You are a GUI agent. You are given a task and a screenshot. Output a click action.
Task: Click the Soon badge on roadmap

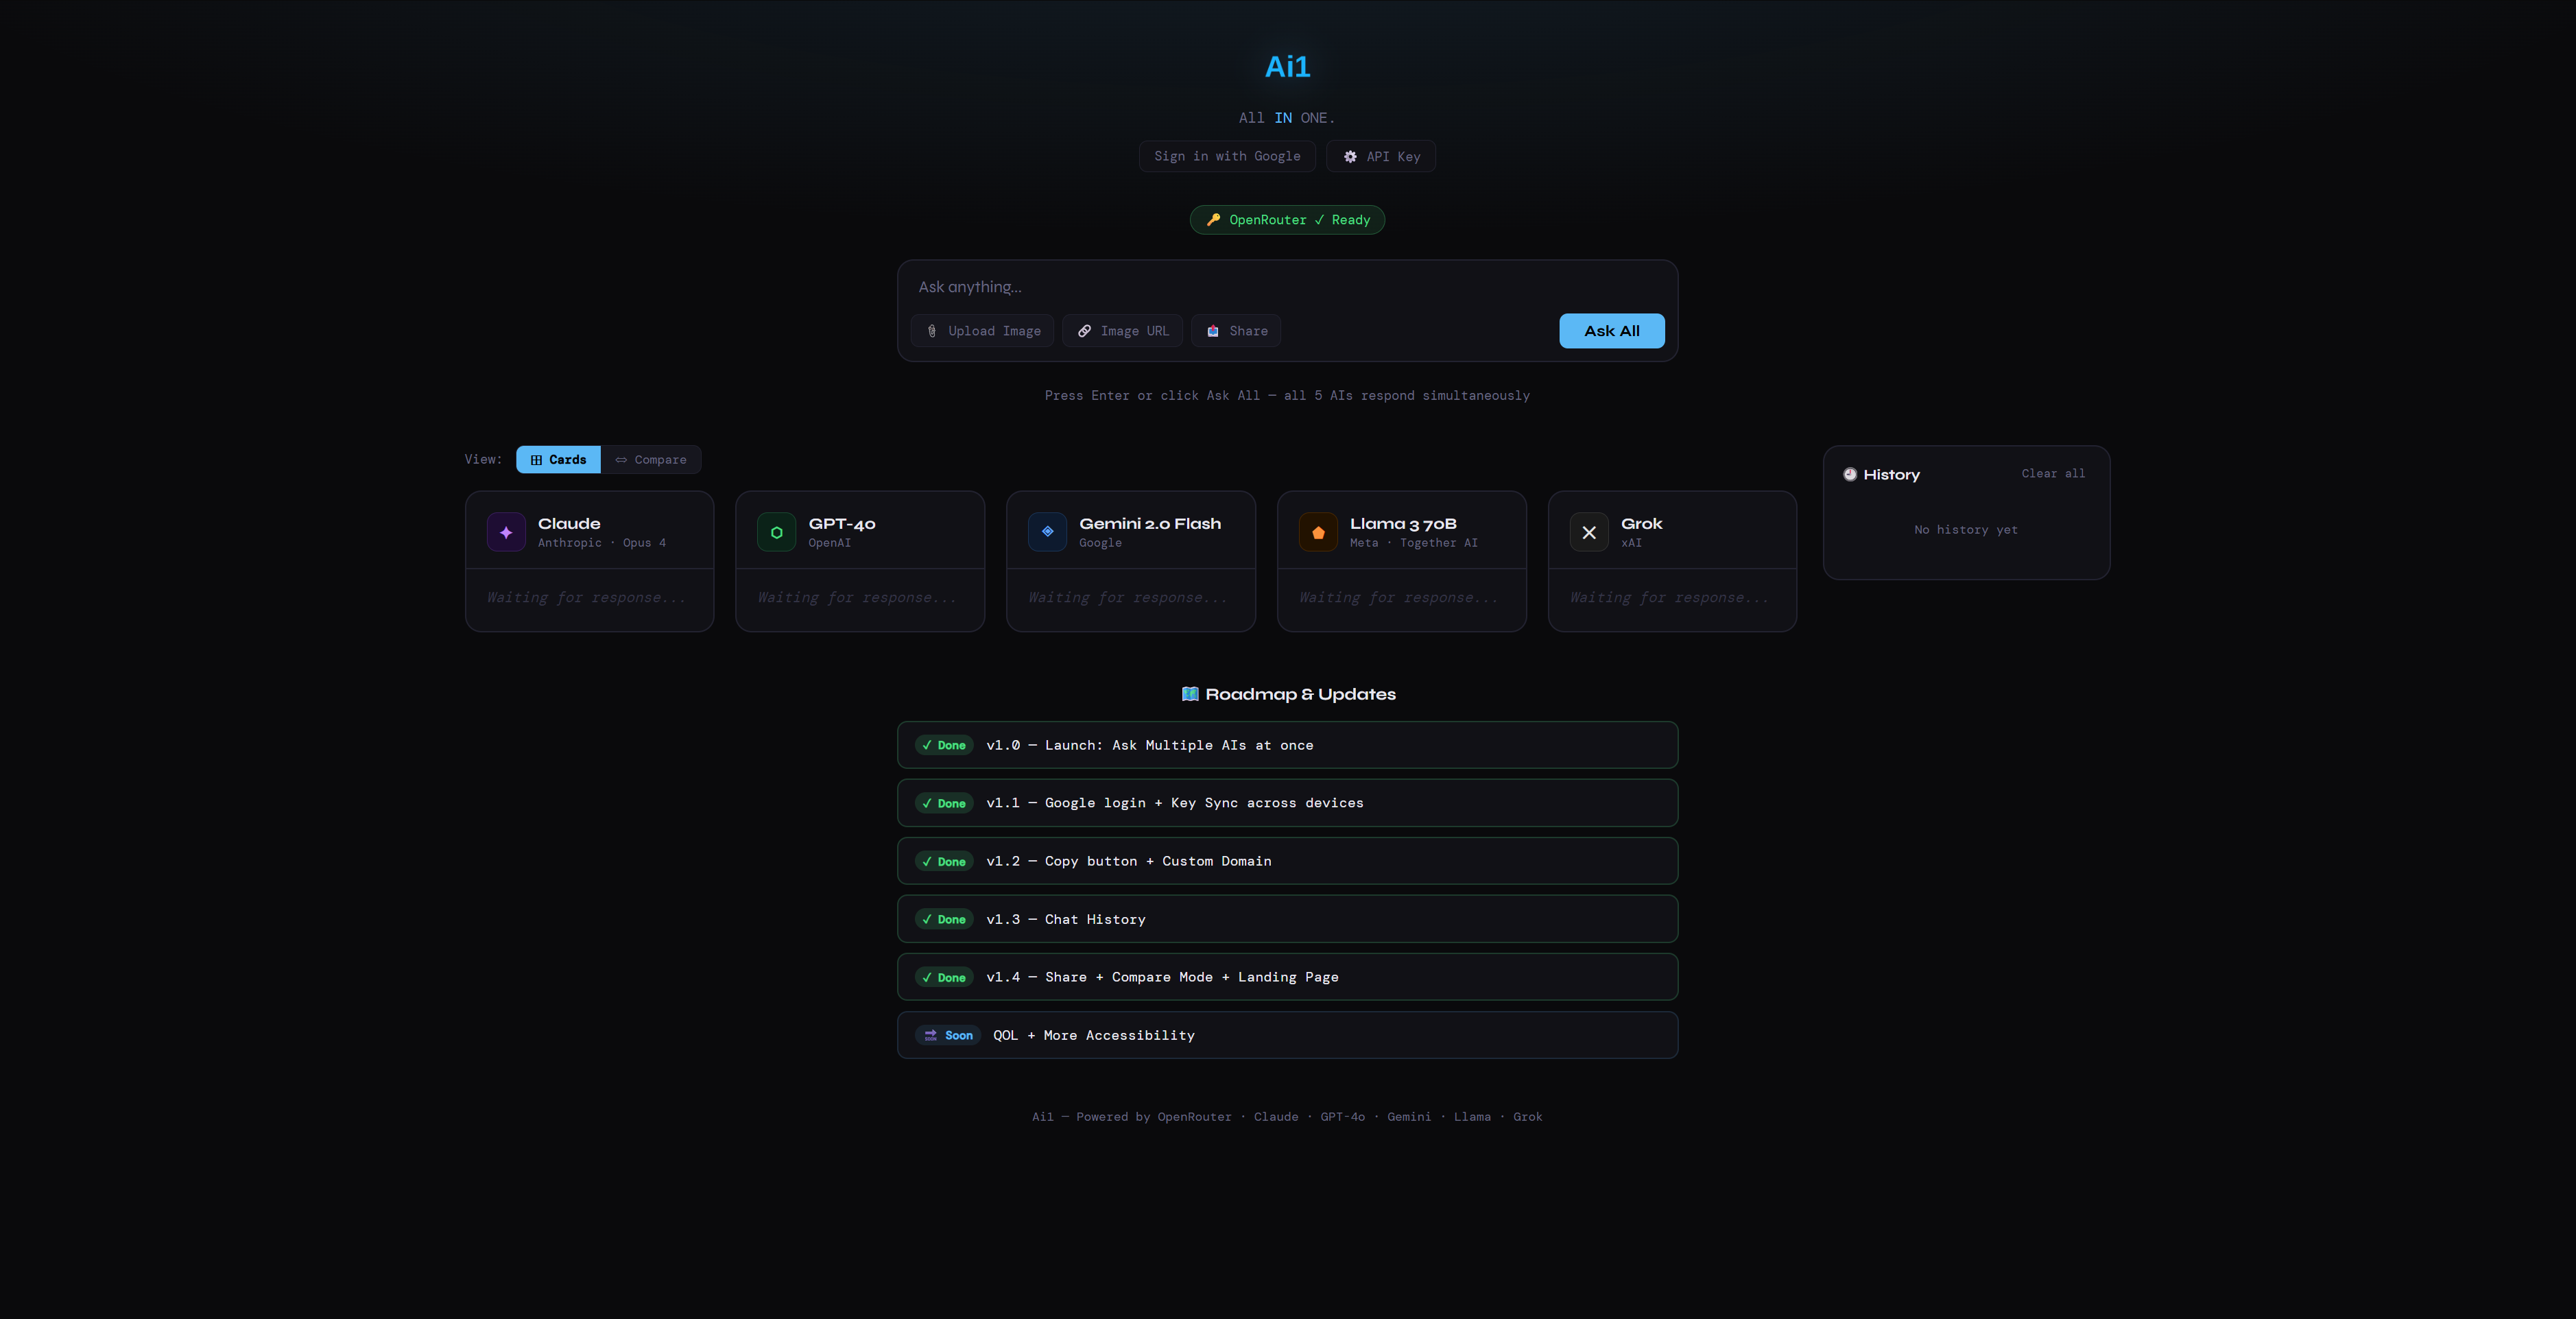click(948, 1035)
